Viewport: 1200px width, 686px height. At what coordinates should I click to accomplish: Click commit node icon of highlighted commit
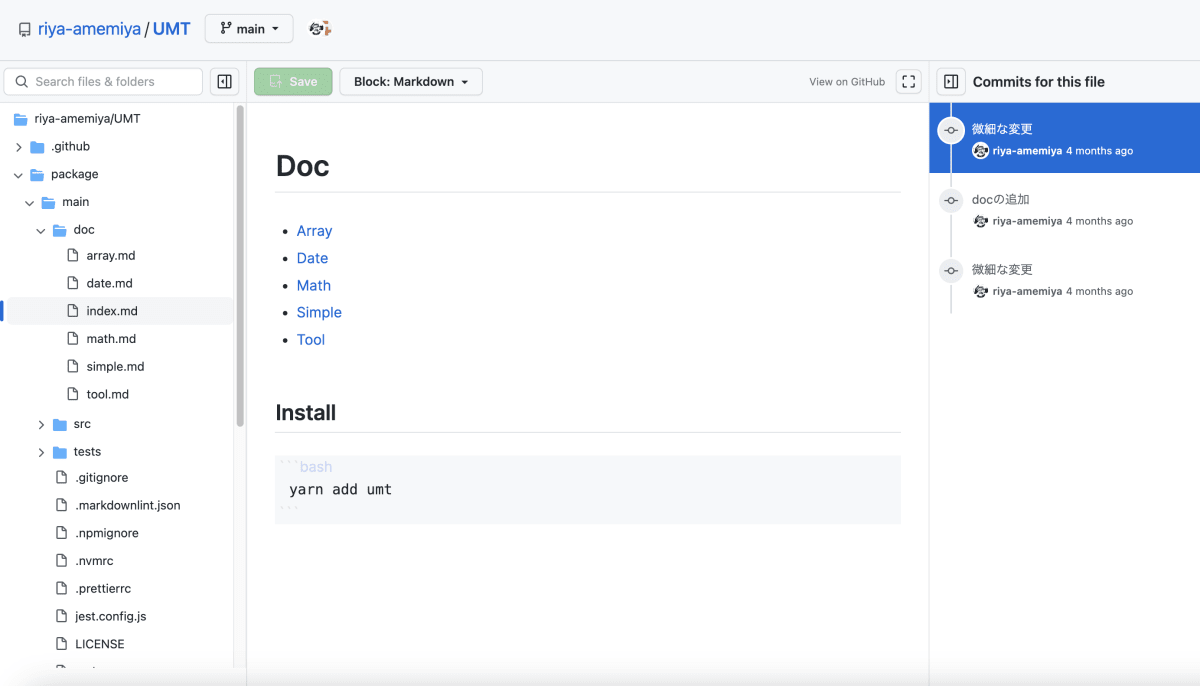(951, 130)
